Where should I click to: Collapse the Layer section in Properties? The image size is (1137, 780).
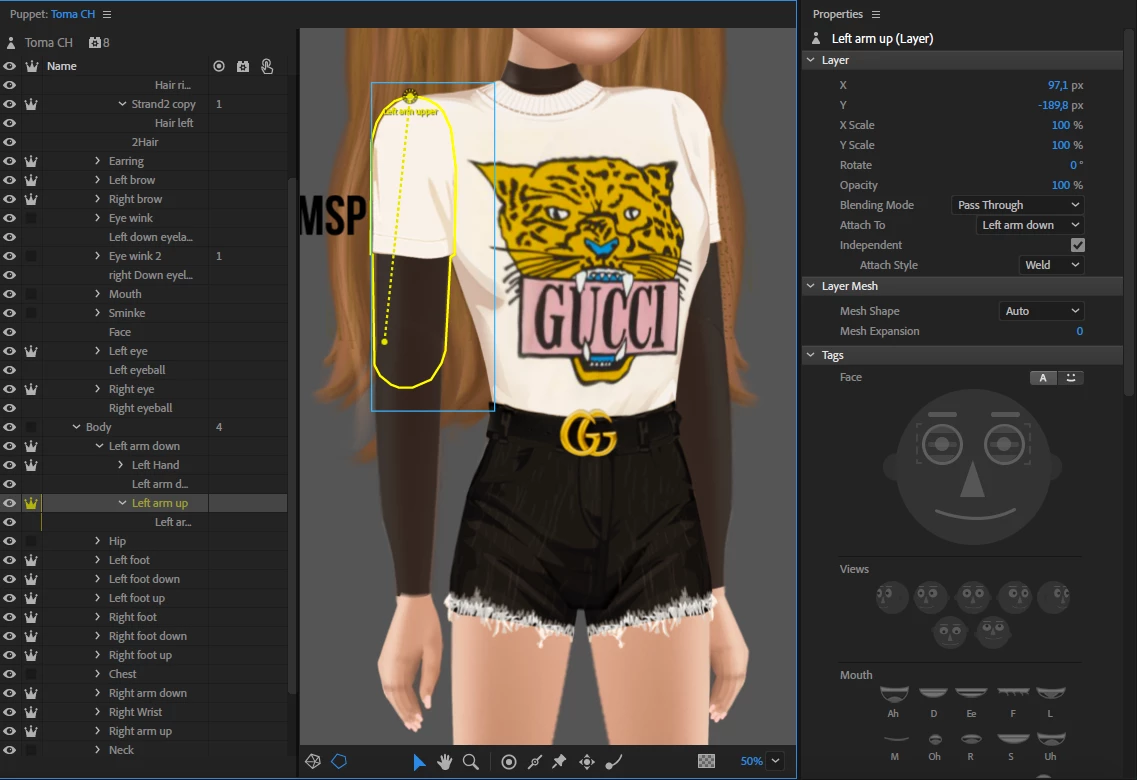click(x=811, y=60)
